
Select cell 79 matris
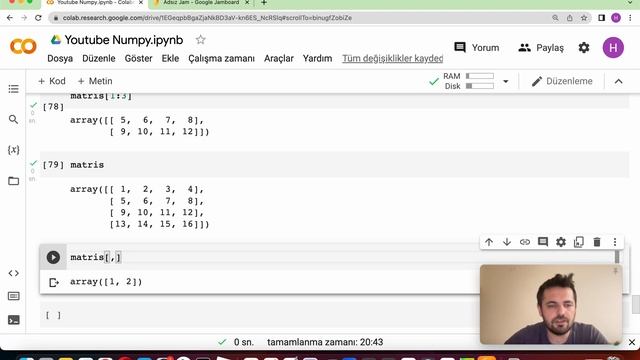click(x=334, y=165)
